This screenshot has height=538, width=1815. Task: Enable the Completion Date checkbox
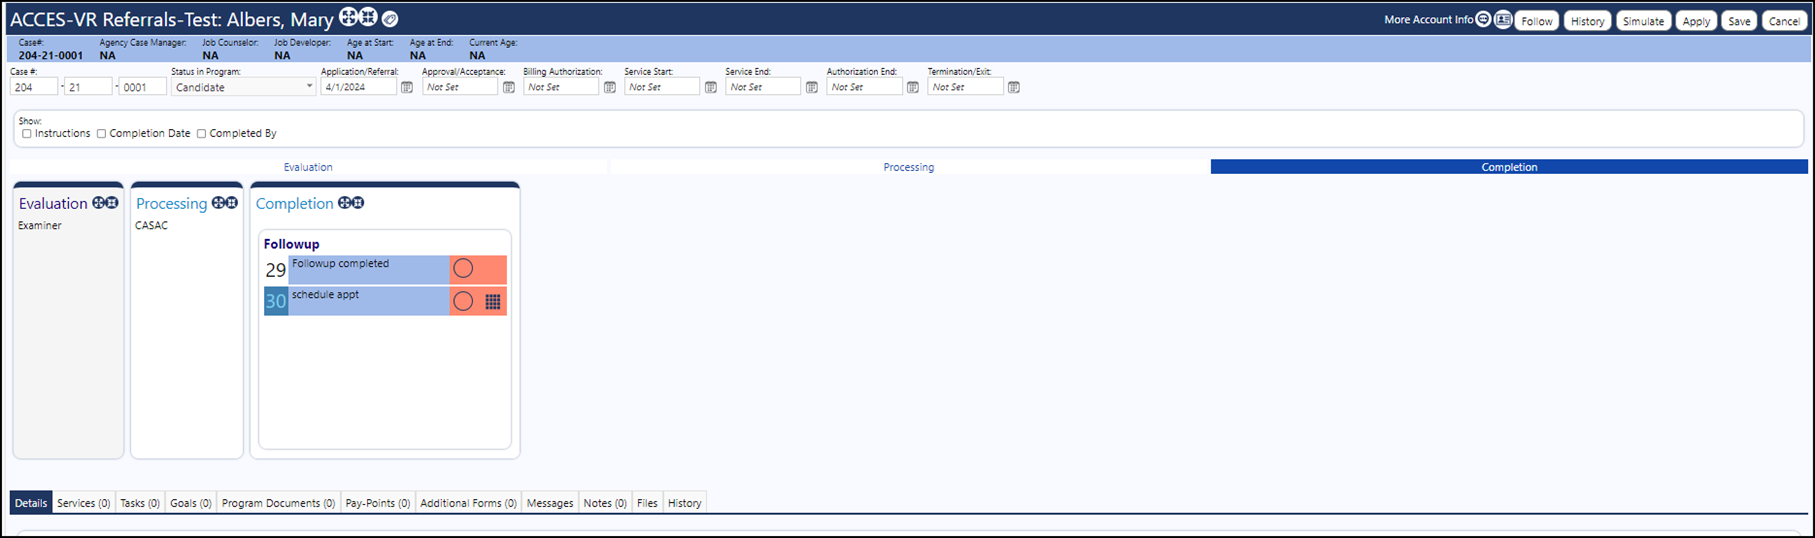[x=101, y=133]
